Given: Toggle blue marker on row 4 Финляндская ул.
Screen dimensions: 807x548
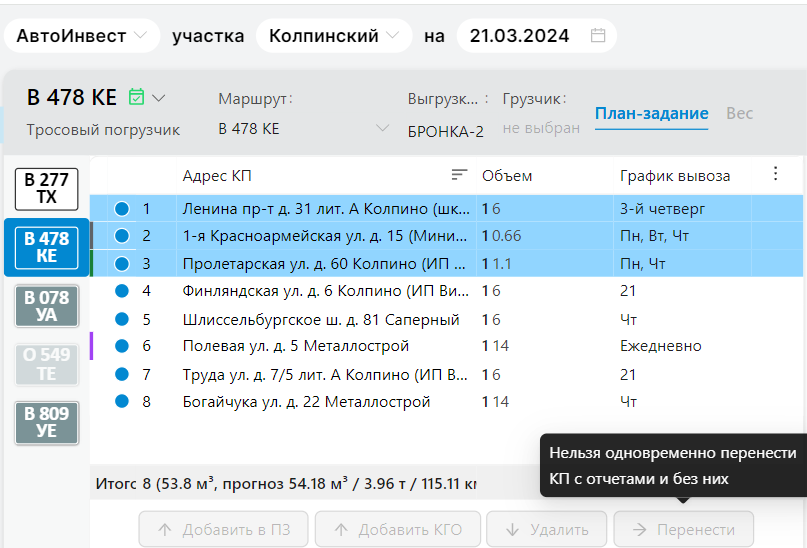Looking at the screenshot, I should point(122,291).
